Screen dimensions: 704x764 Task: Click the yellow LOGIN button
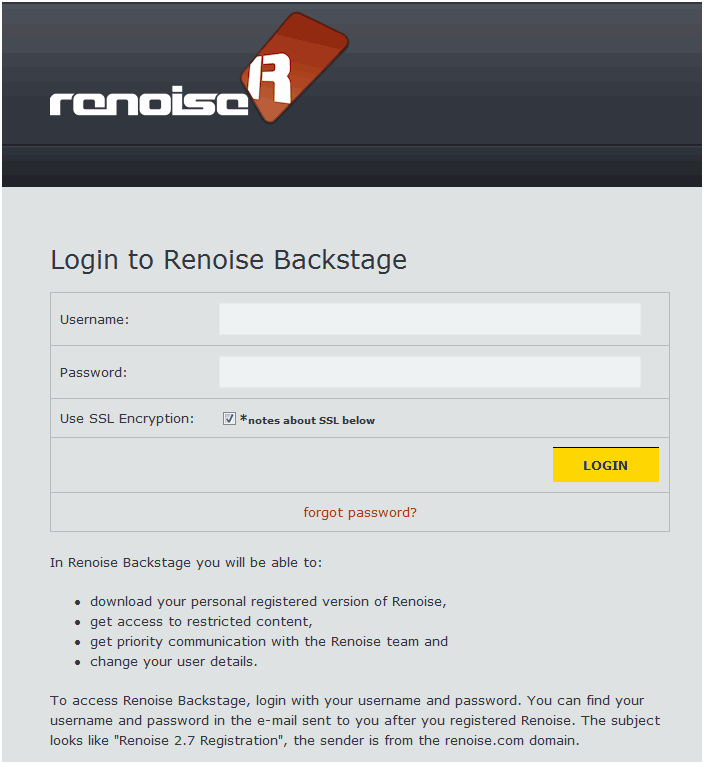[606, 465]
